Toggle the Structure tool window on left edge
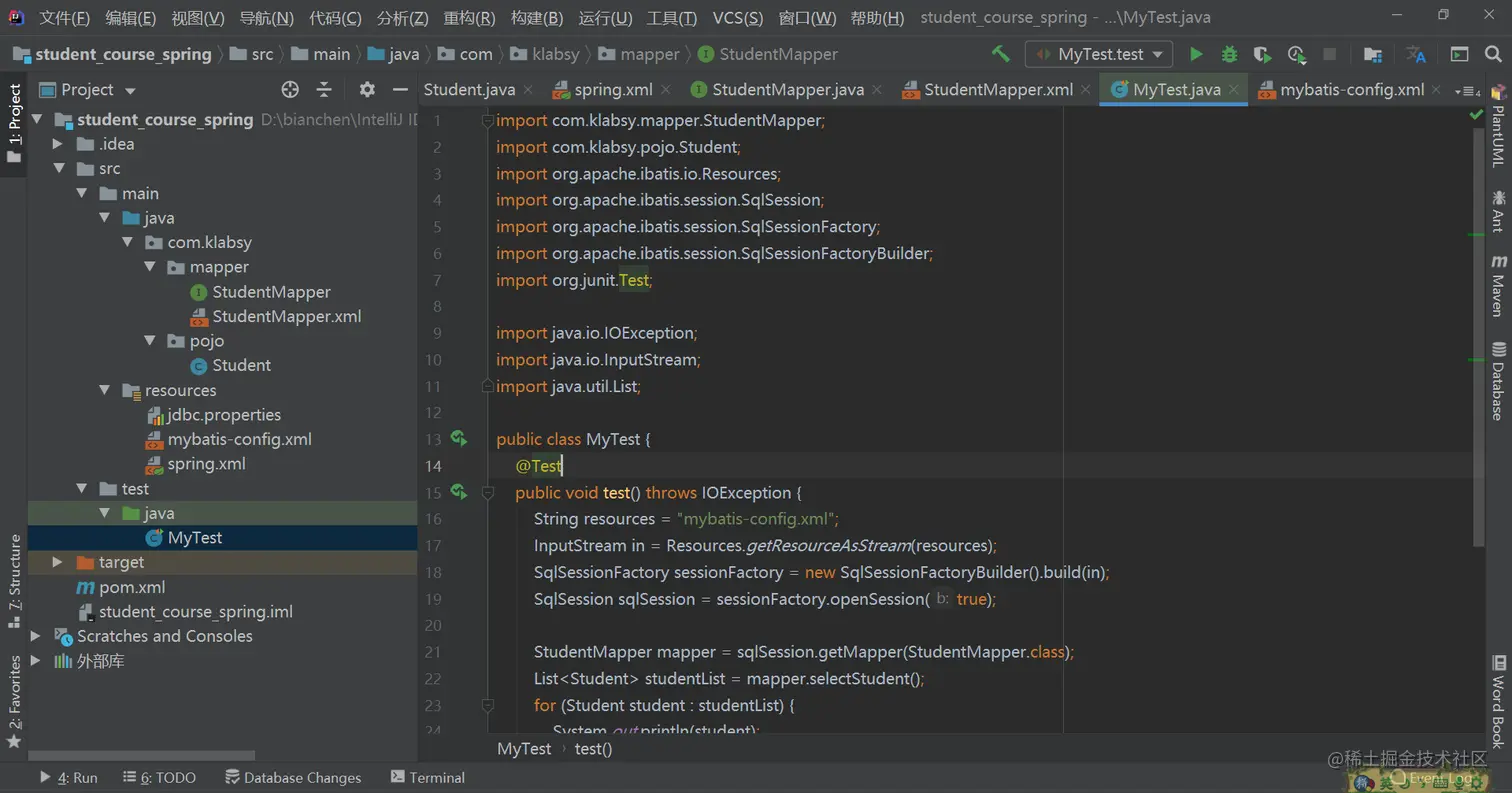The width and height of the screenshot is (1512, 793). (x=14, y=580)
